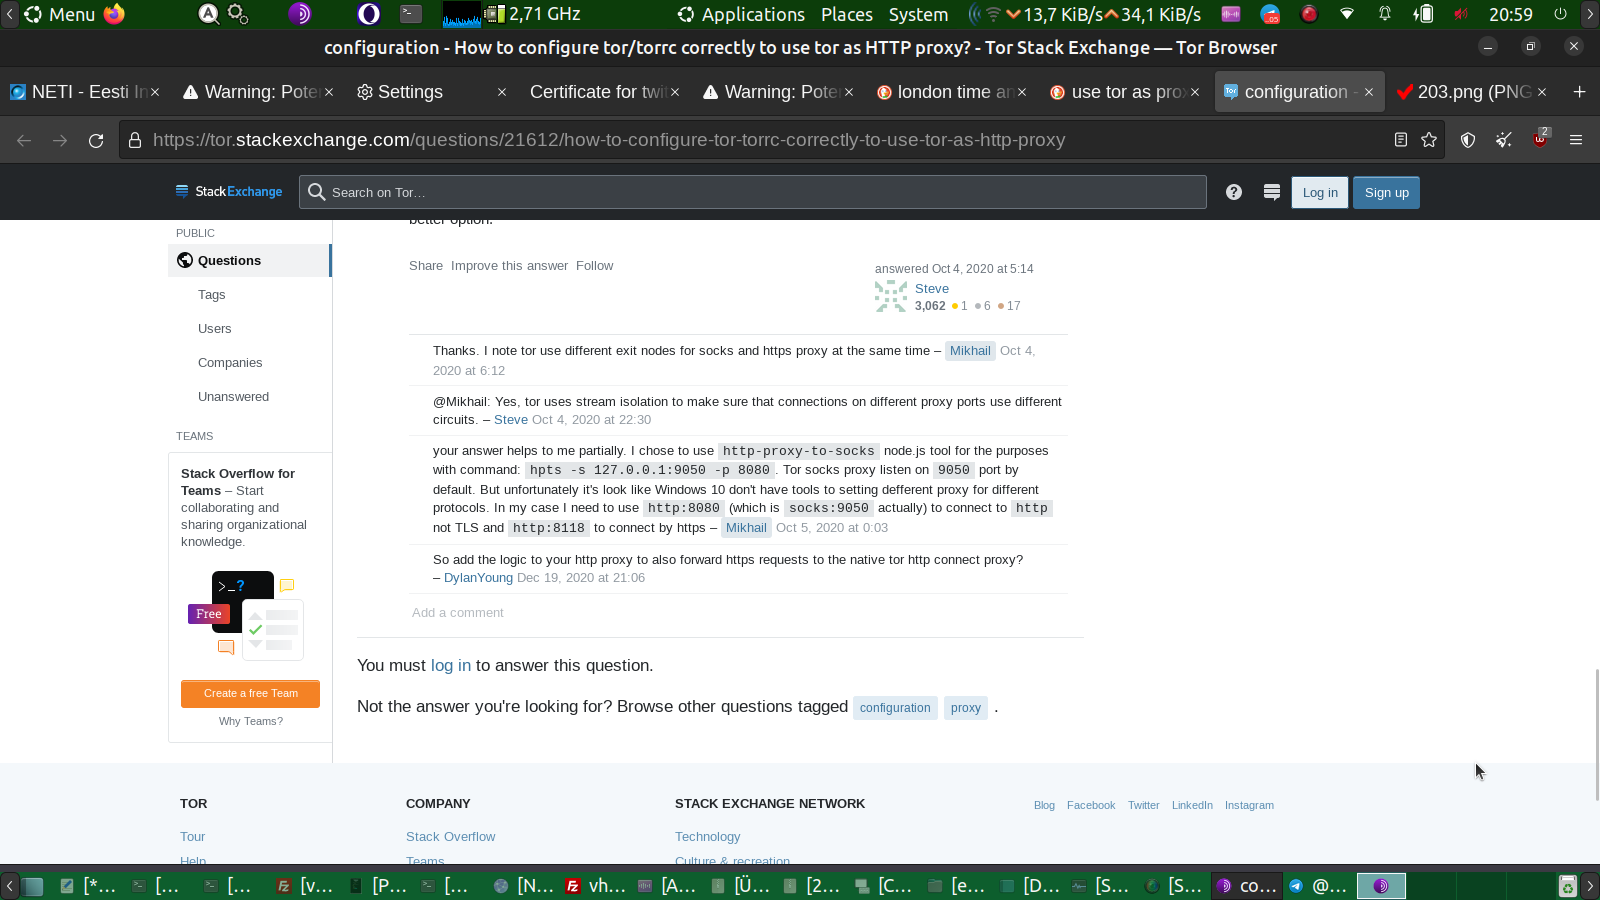Screen dimensions: 1600x900
Task: Open the Menu button in top panel
Action: pos(60,14)
